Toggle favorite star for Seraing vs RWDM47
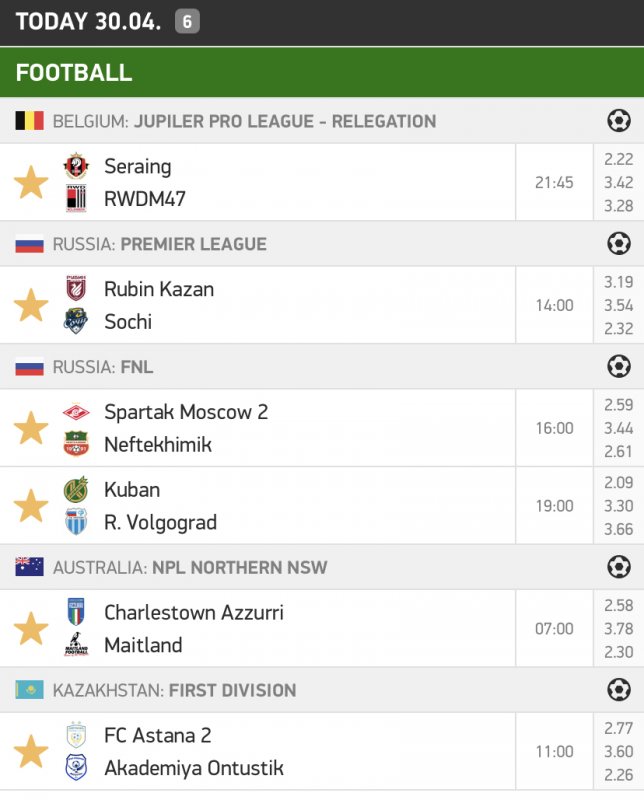Image resolution: width=644 pixels, height=800 pixels. (31, 183)
